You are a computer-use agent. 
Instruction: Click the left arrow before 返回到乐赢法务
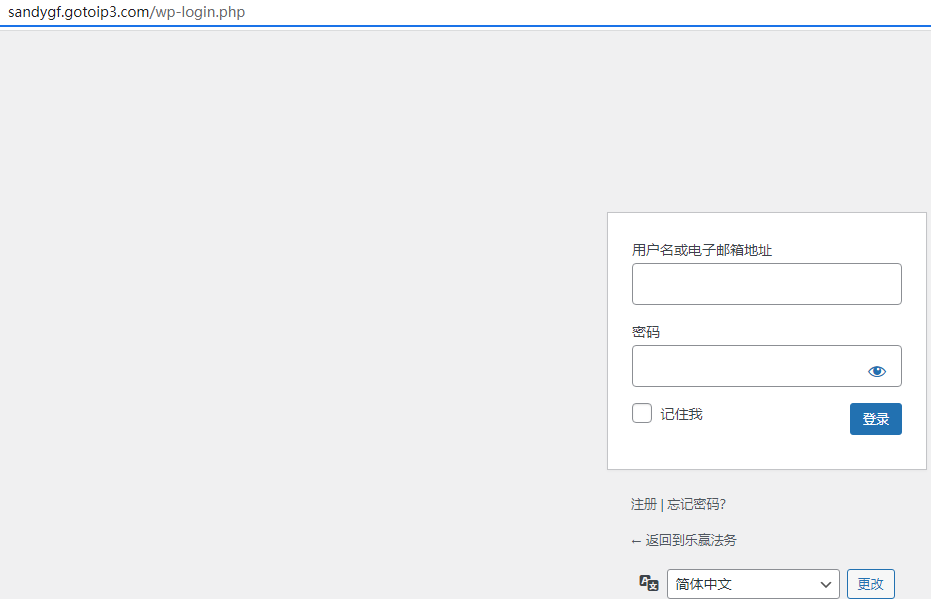tap(636, 540)
